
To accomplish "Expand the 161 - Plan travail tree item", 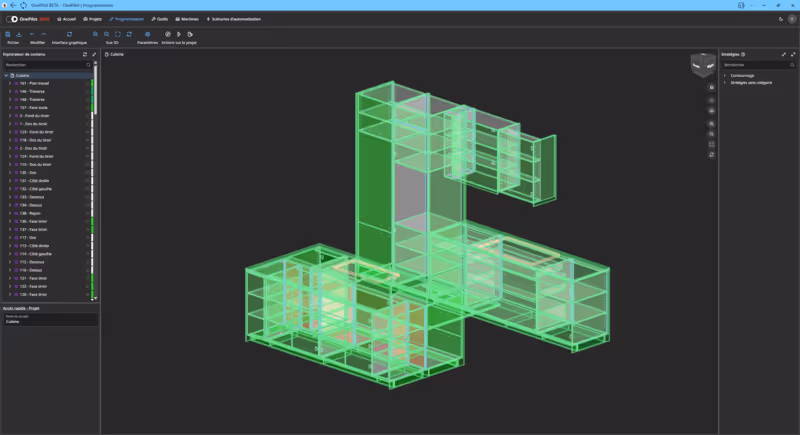I will [x=10, y=83].
